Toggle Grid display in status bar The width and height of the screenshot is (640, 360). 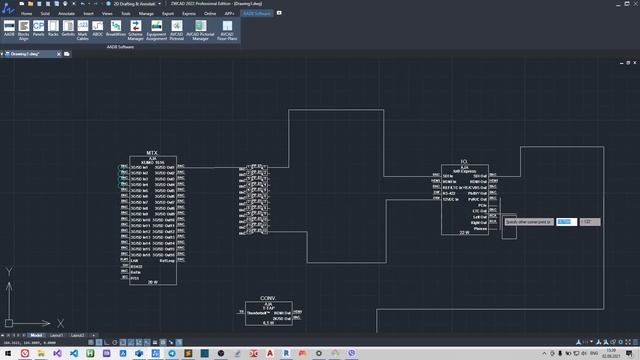[99, 342]
